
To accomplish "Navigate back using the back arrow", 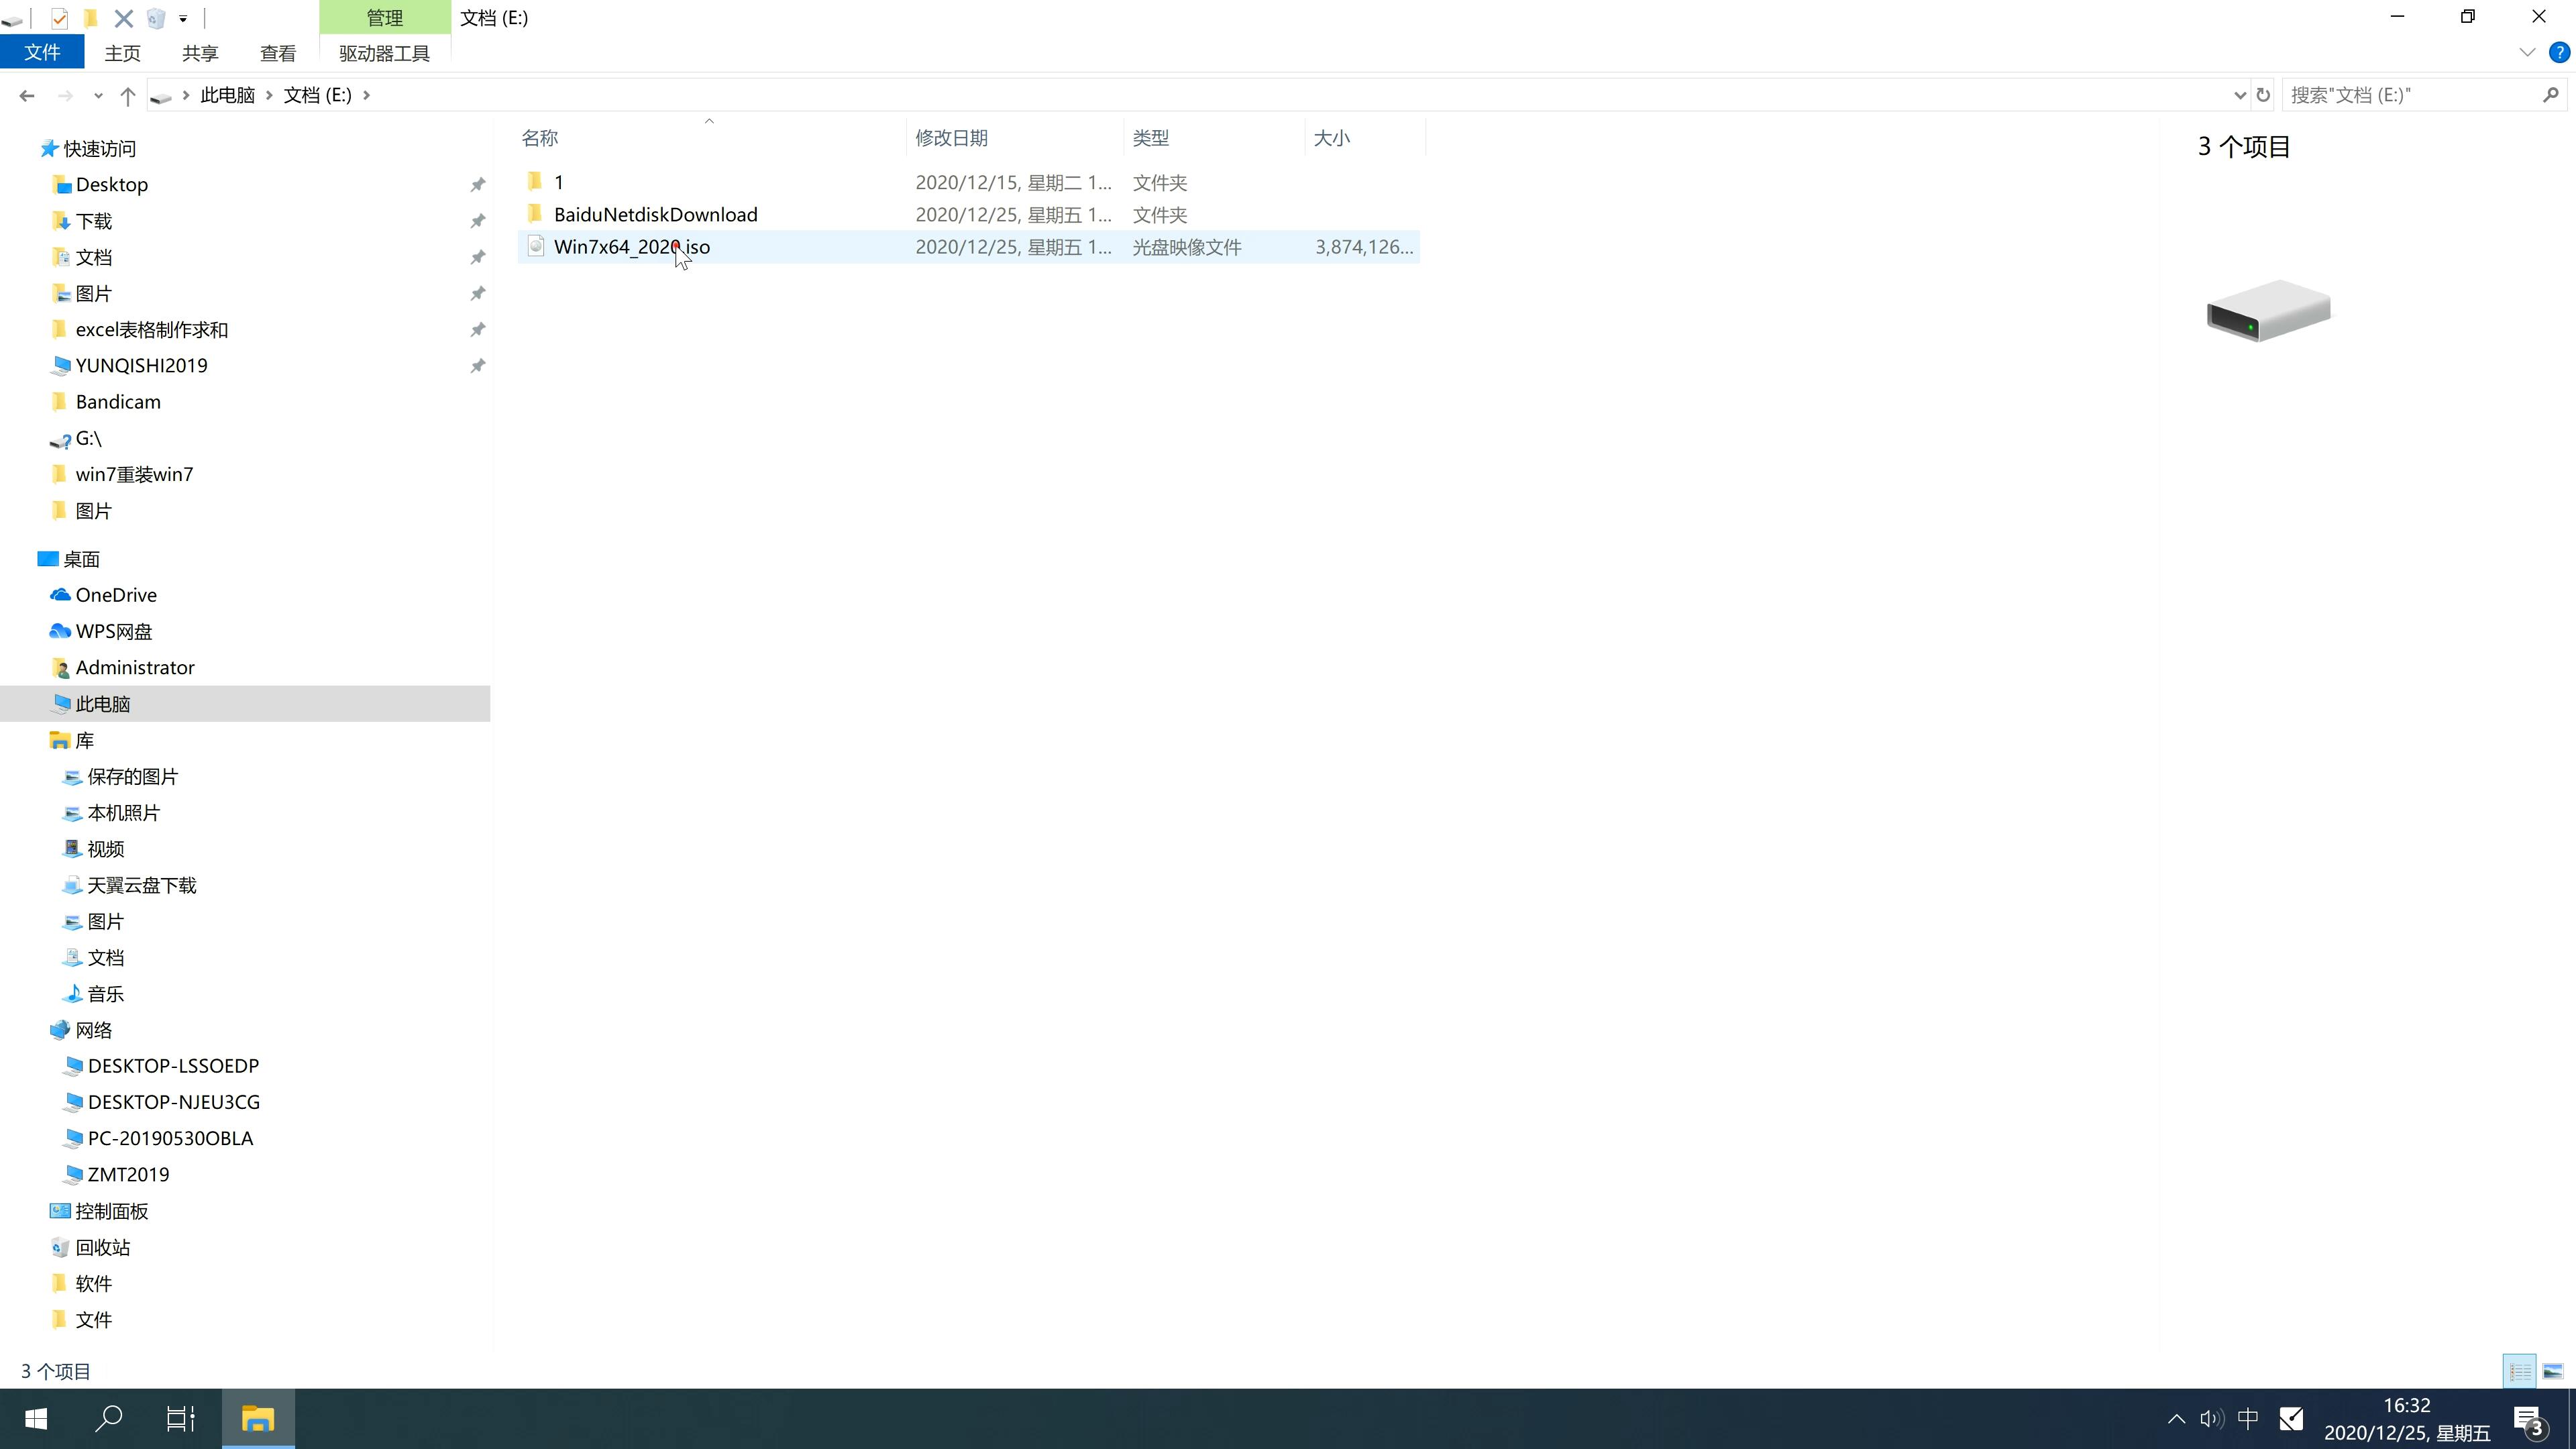I will click(x=25, y=94).
